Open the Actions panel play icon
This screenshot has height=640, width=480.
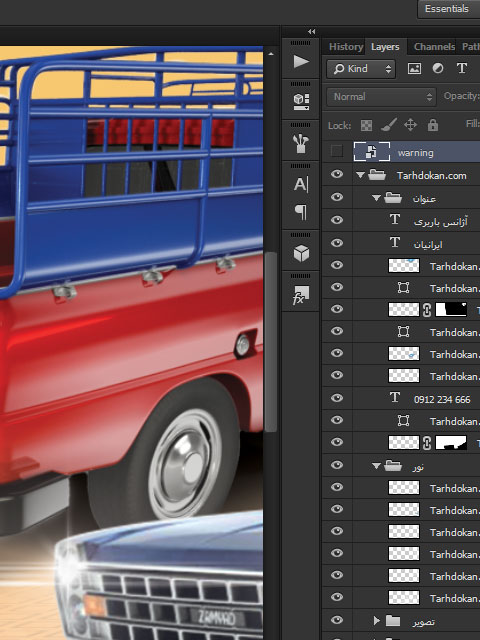pyautogui.click(x=301, y=62)
